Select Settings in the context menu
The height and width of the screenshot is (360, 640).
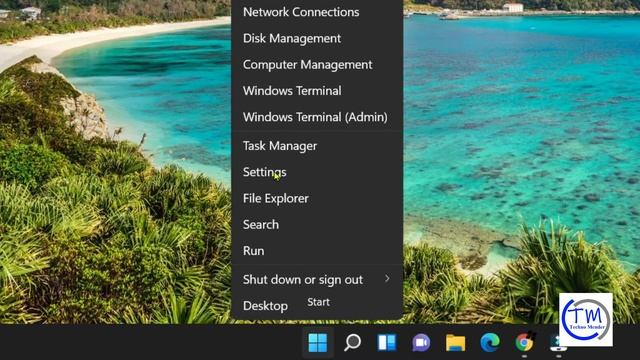click(x=317, y=172)
